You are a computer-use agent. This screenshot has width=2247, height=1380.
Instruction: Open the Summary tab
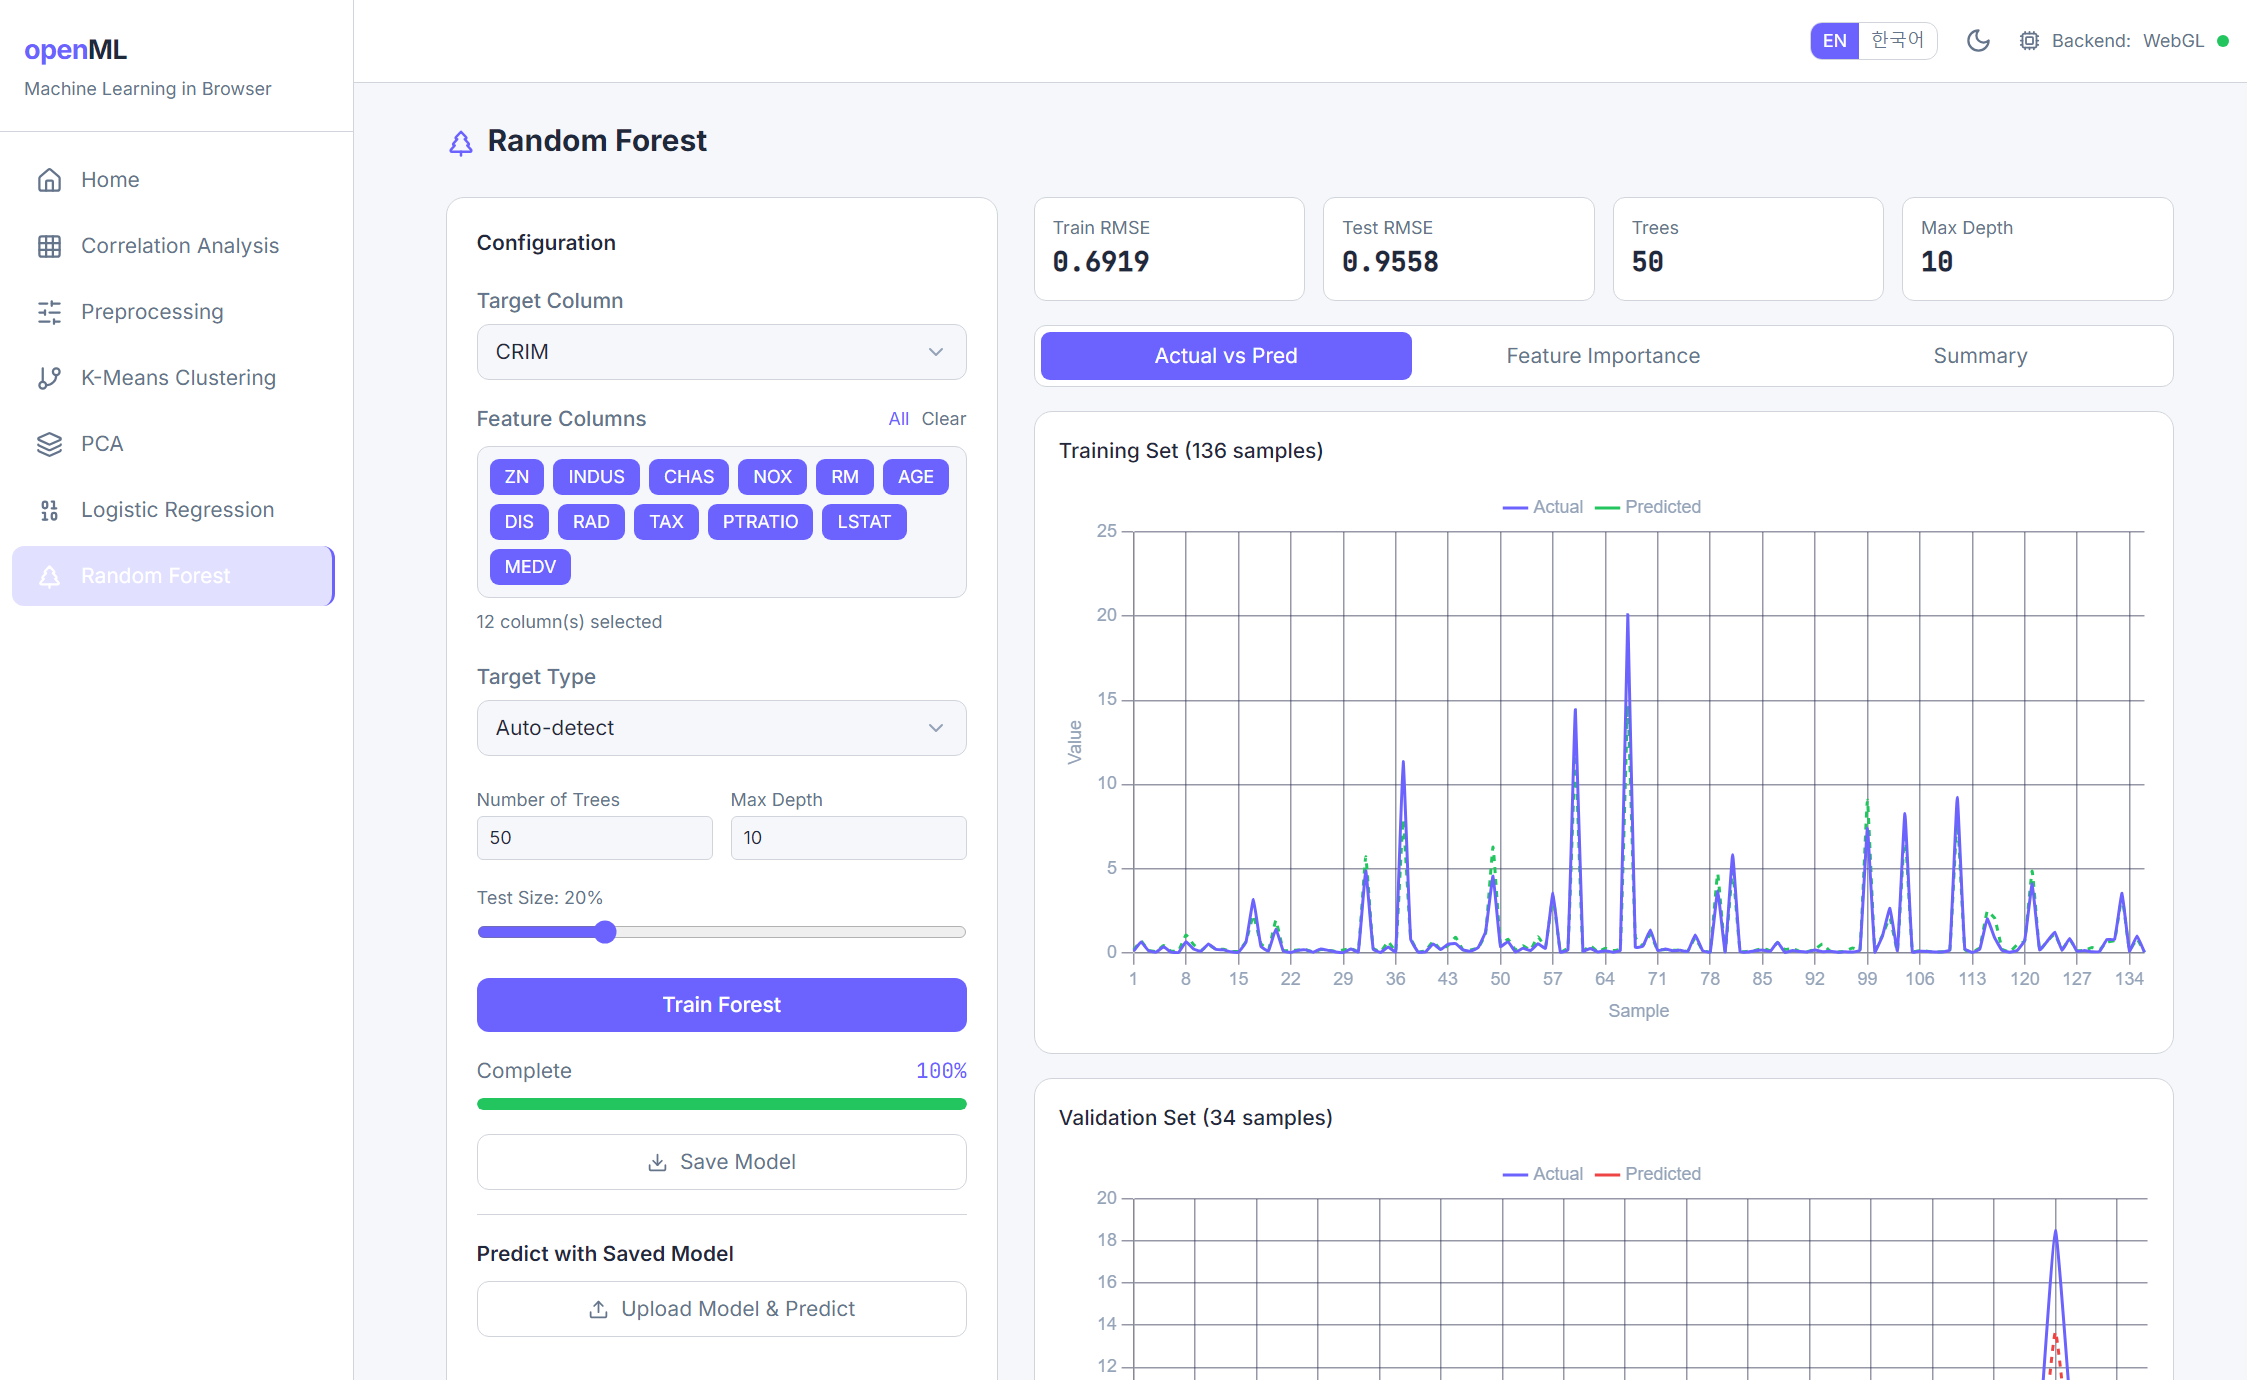point(1979,356)
